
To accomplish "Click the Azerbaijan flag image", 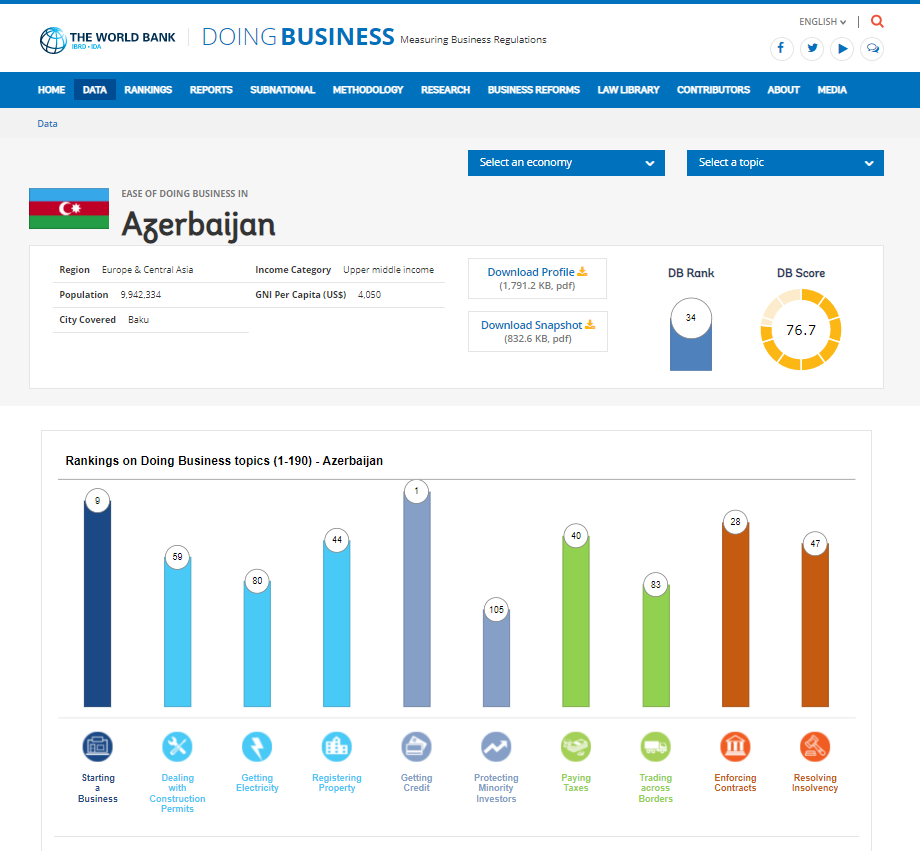I will [x=69, y=208].
